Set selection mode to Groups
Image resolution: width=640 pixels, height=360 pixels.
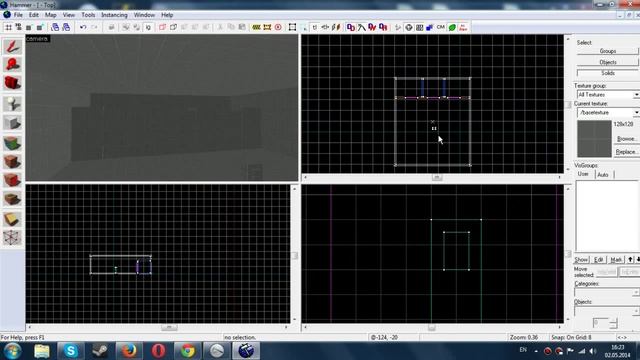click(607, 51)
